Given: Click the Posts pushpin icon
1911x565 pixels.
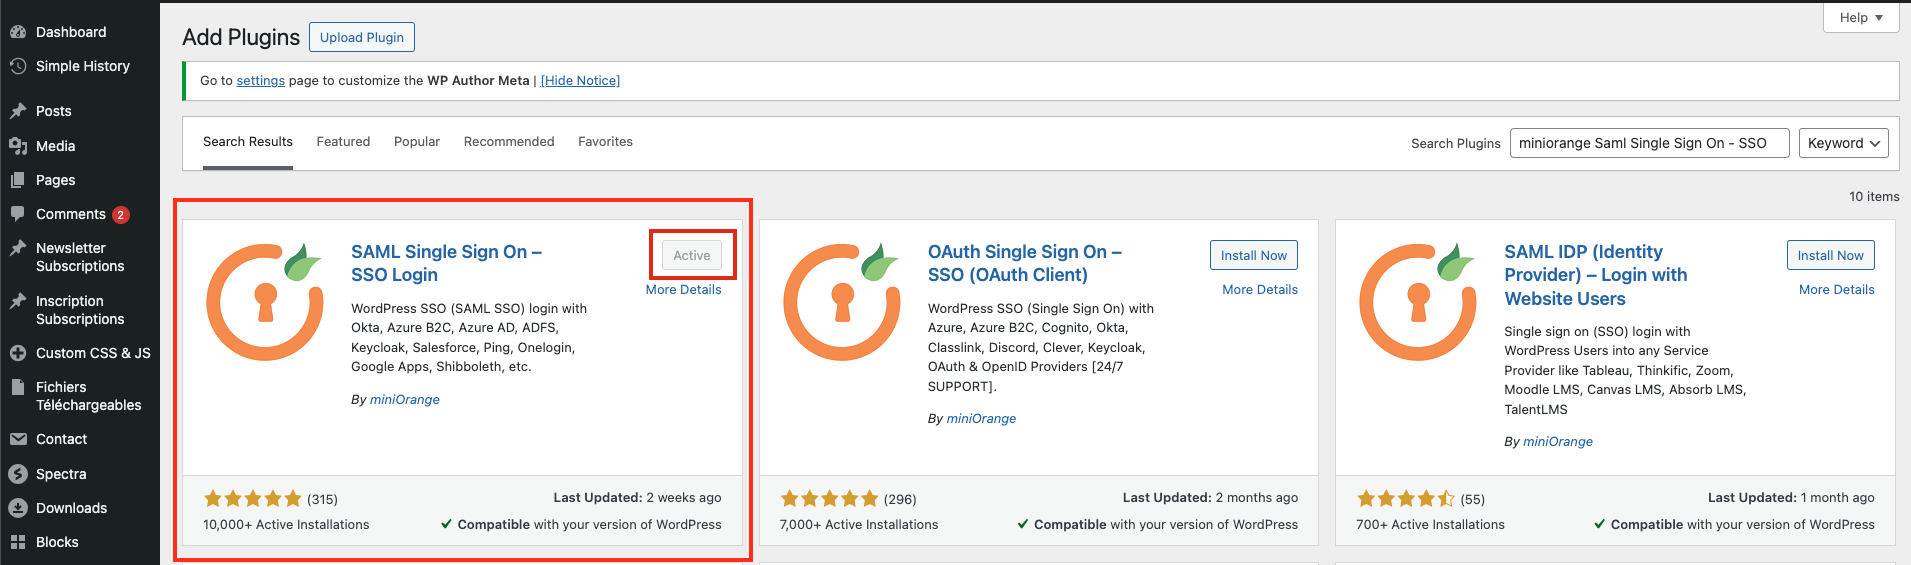Looking at the screenshot, I should pos(18,111).
